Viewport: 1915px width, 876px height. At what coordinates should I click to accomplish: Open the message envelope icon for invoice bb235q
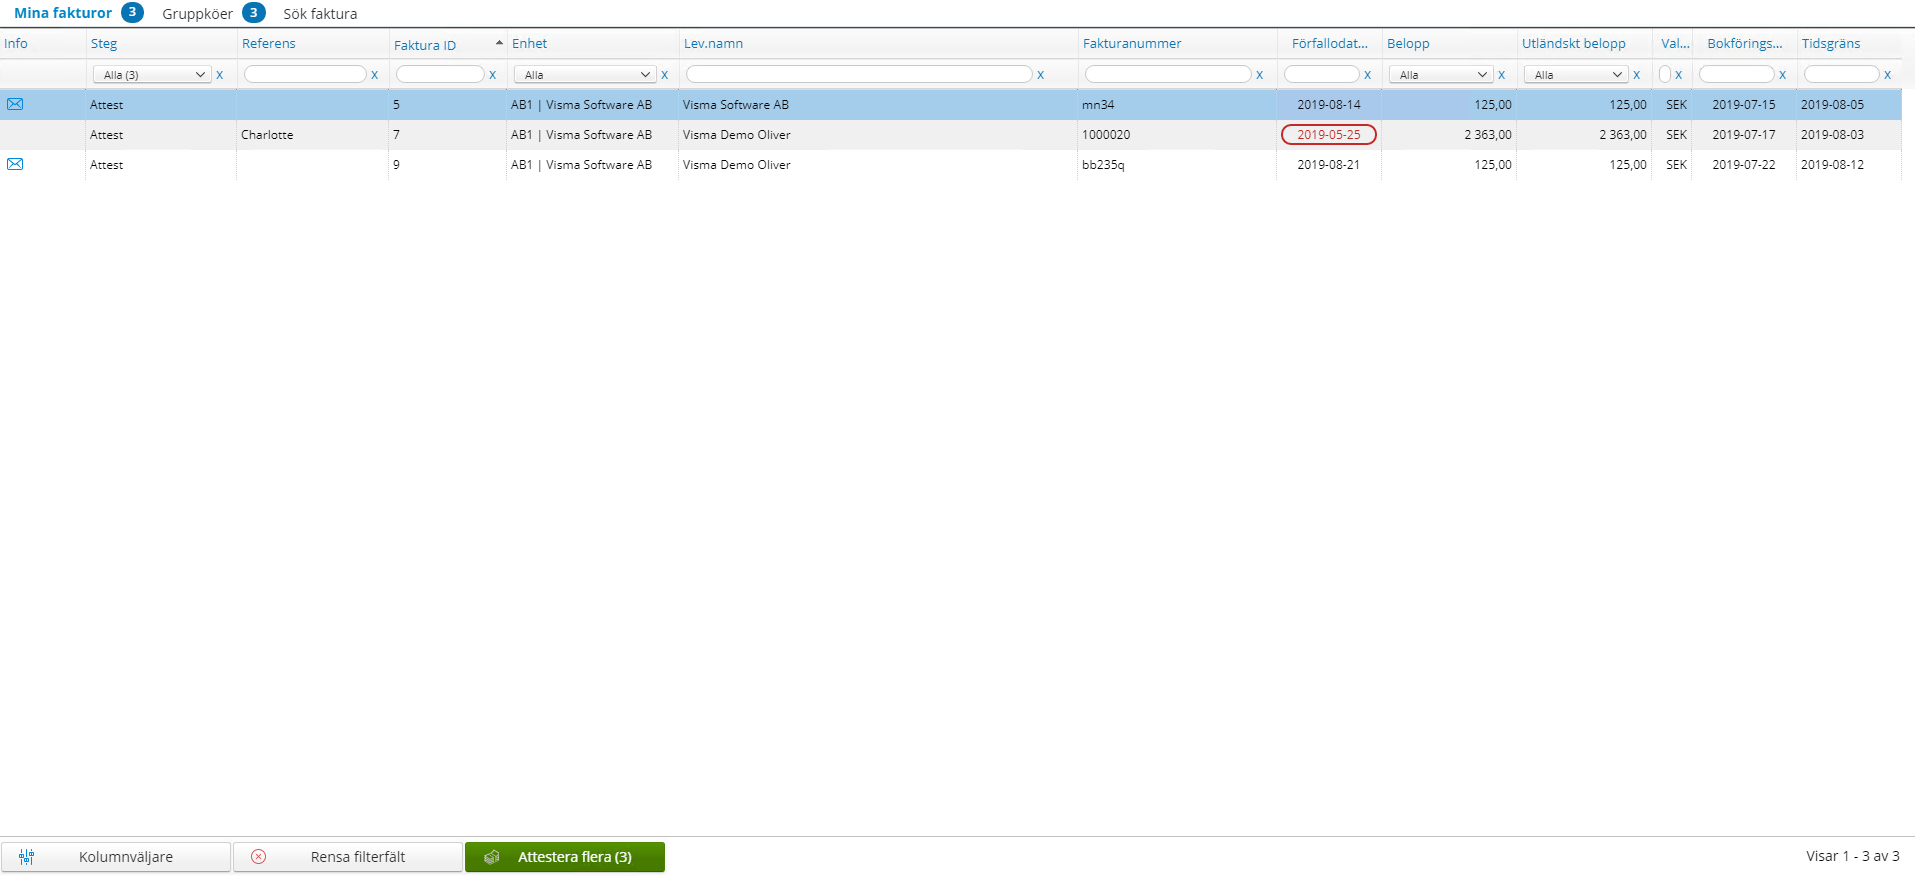15,164
